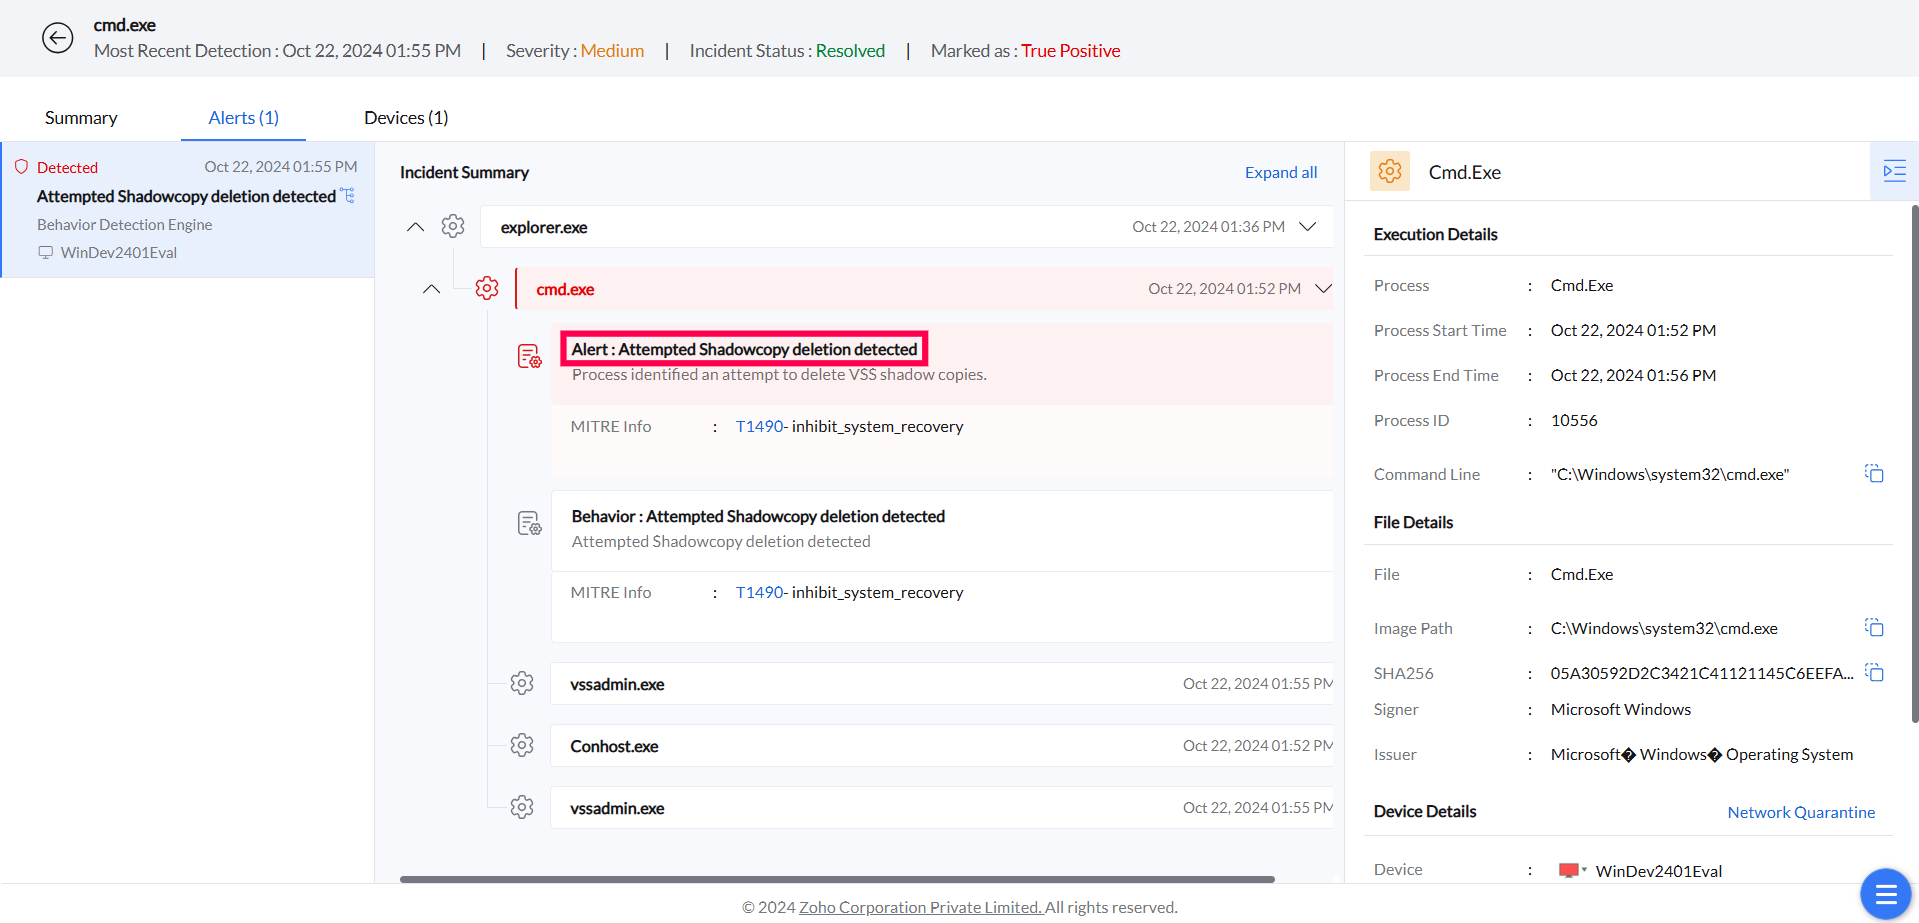Go back using the circular back arrow
The height and width of the screenshot is (923, 1919).
pyautogui.click(x=57, y=37)
